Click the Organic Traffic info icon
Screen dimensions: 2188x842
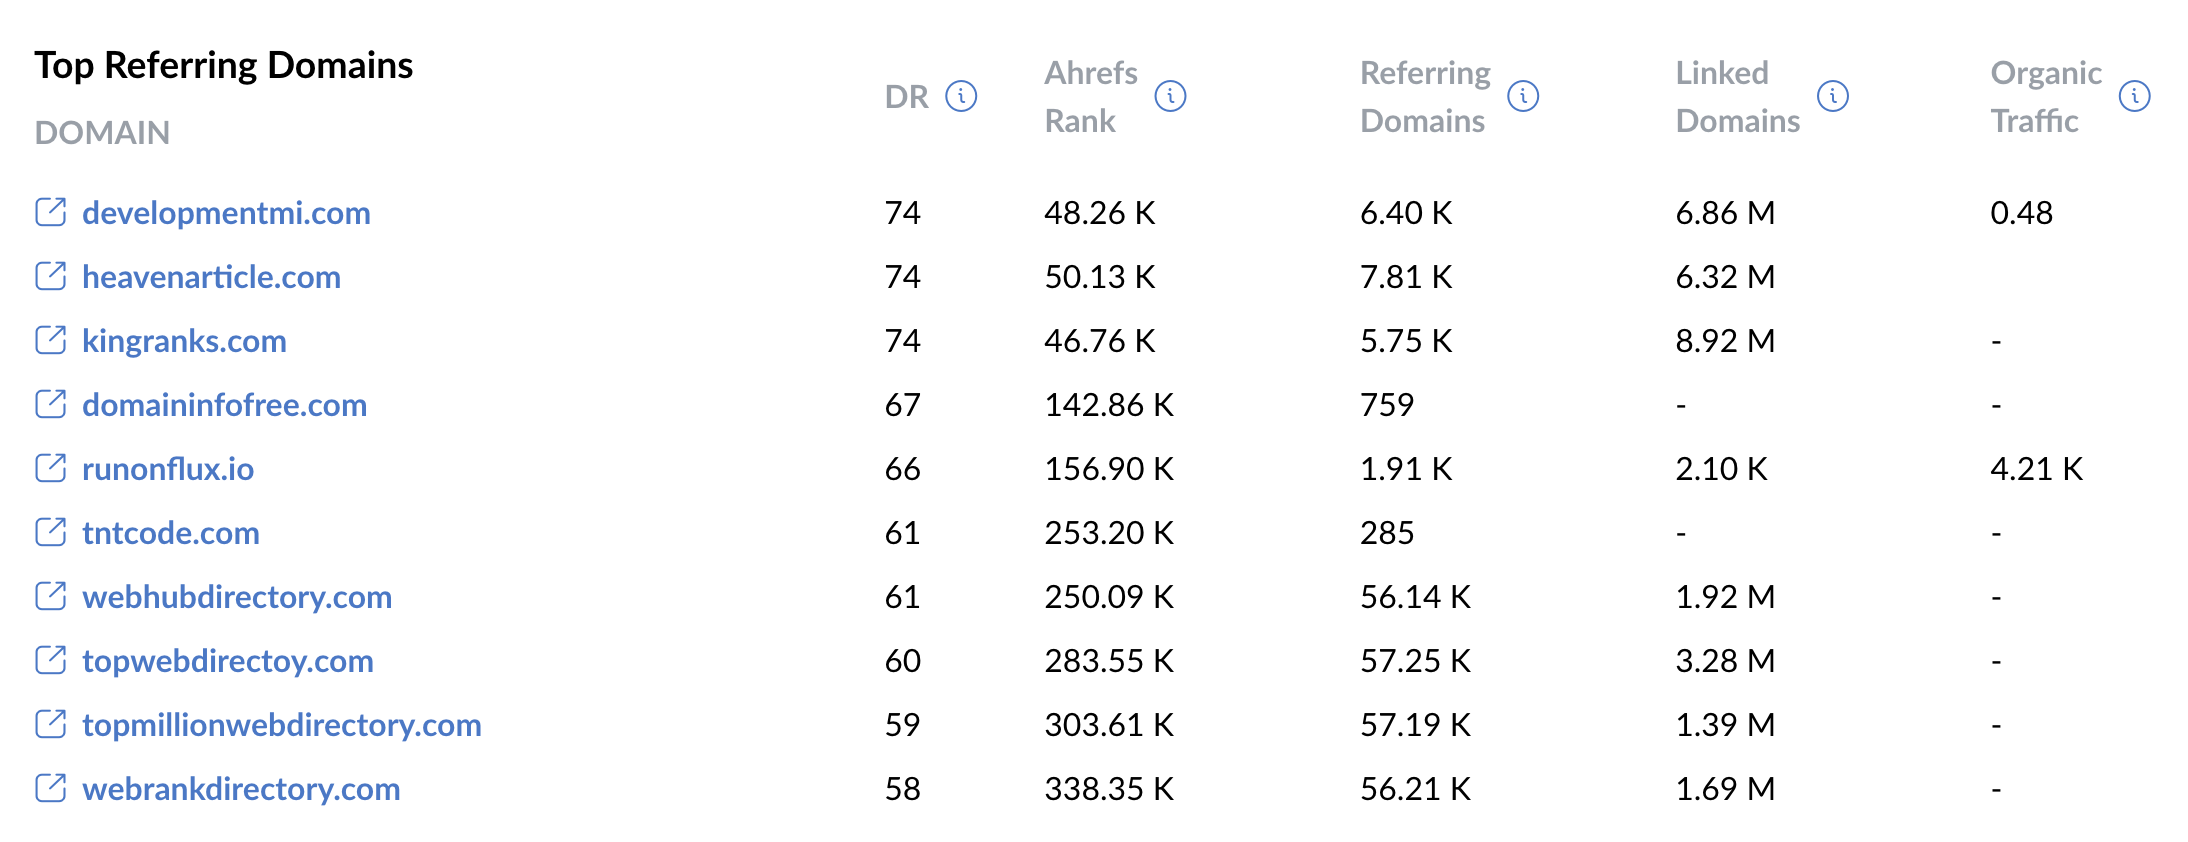pos(2134,97)
